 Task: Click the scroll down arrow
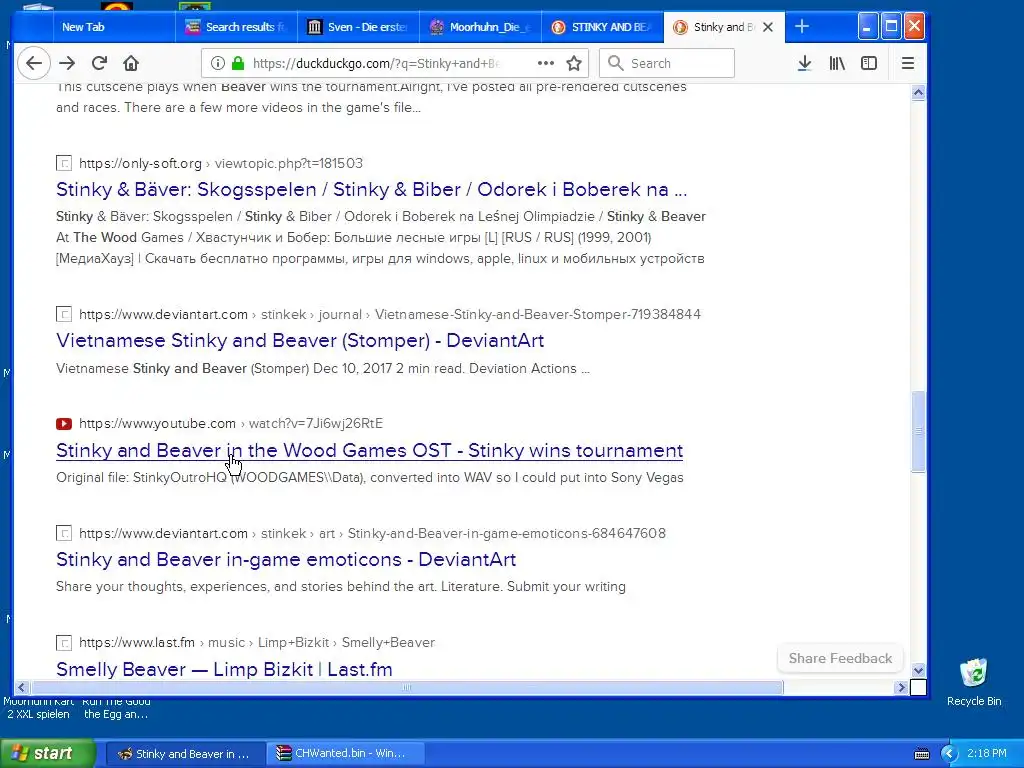918,671
